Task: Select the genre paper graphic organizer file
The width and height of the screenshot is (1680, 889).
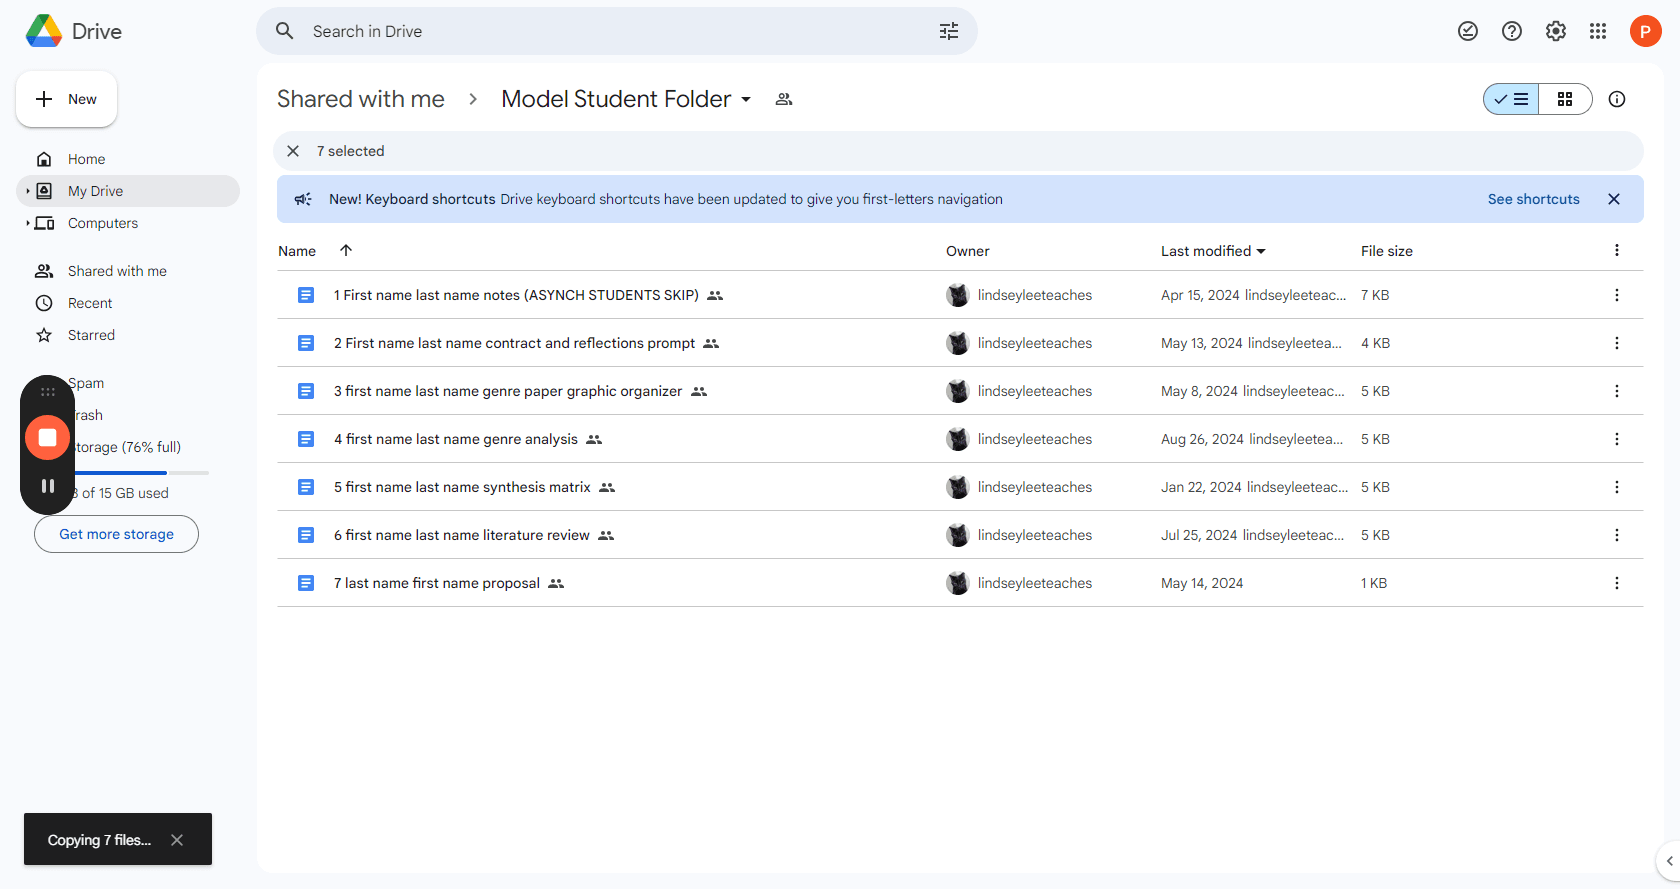Action: coord(960,391)
